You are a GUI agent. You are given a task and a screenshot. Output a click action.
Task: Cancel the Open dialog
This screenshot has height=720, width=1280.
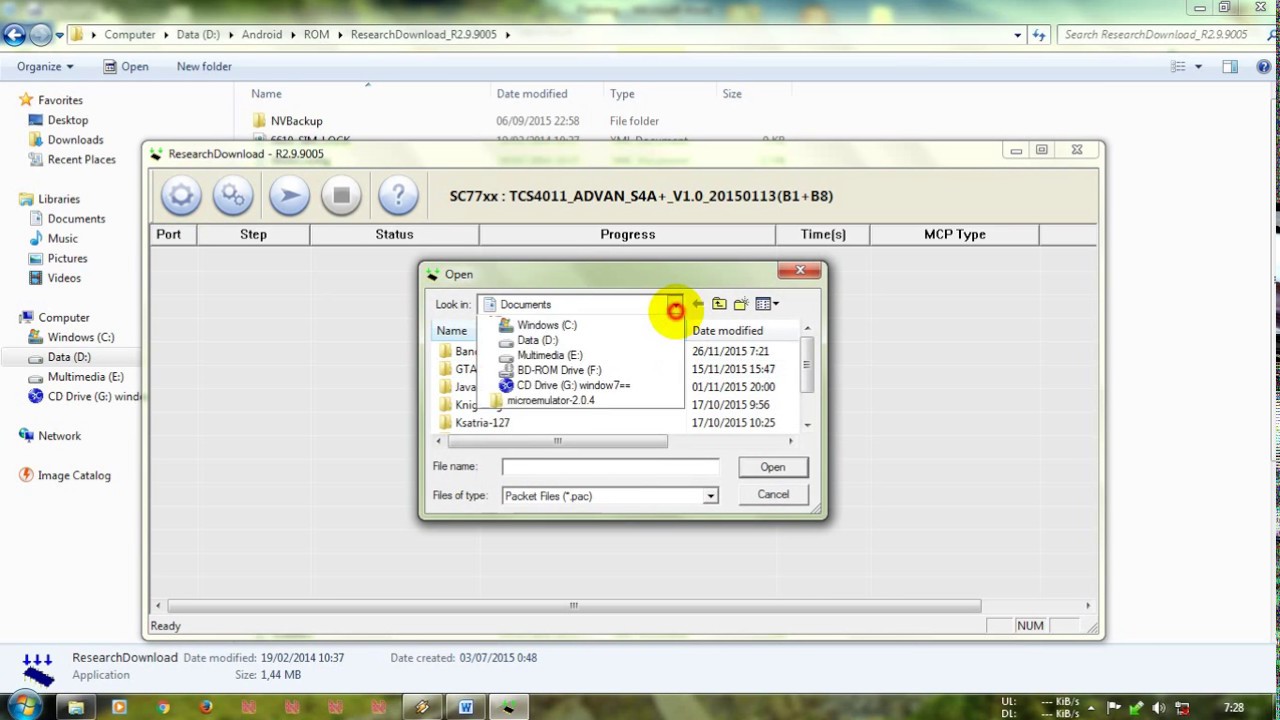[x=772, y=494]
